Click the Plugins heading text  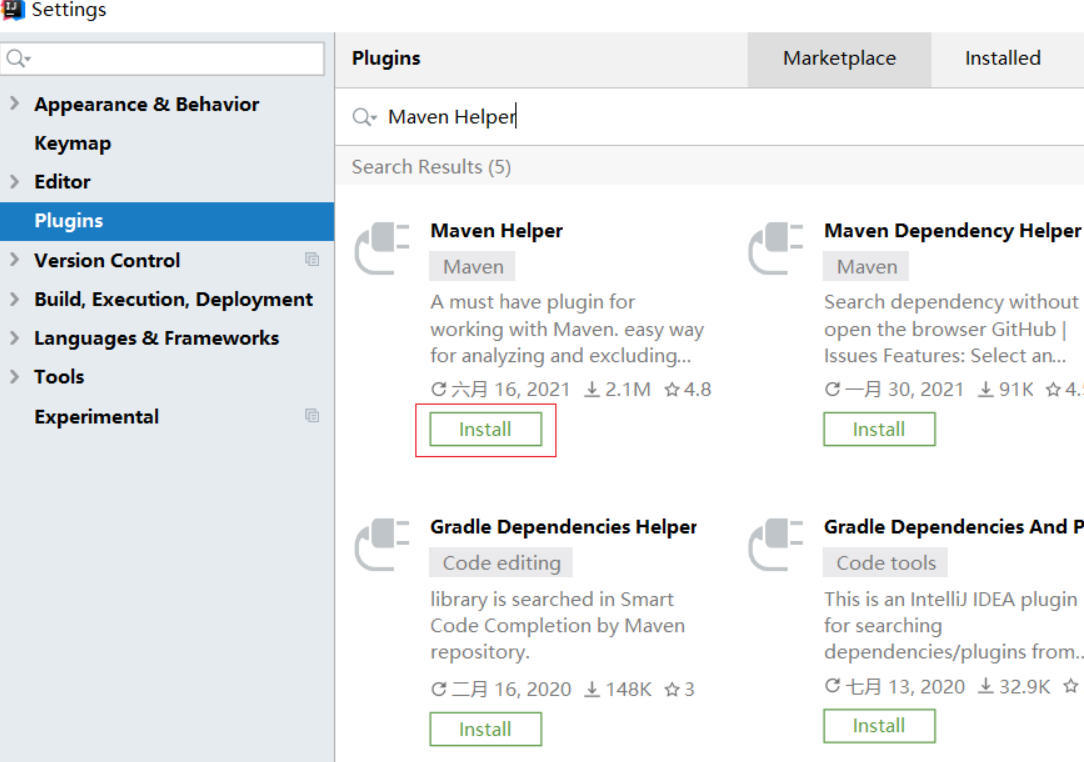point(386,59)
